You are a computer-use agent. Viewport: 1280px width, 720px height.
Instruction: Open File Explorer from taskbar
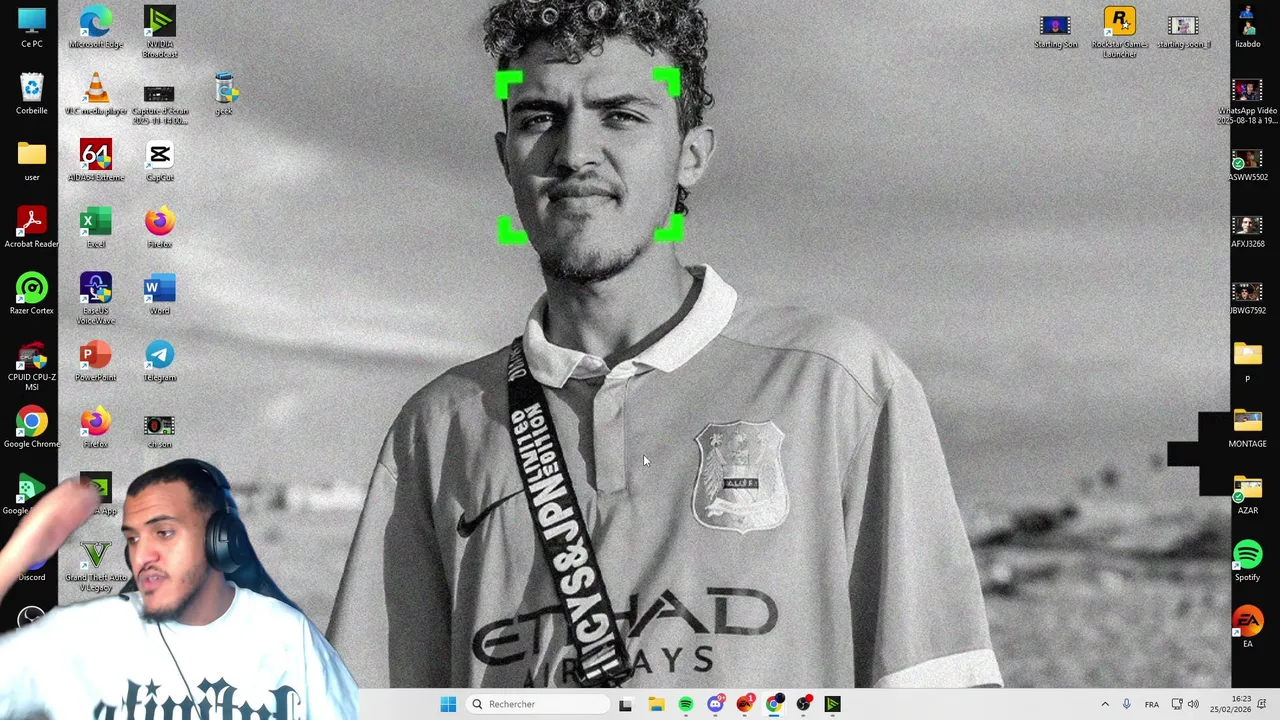(656, 704)
